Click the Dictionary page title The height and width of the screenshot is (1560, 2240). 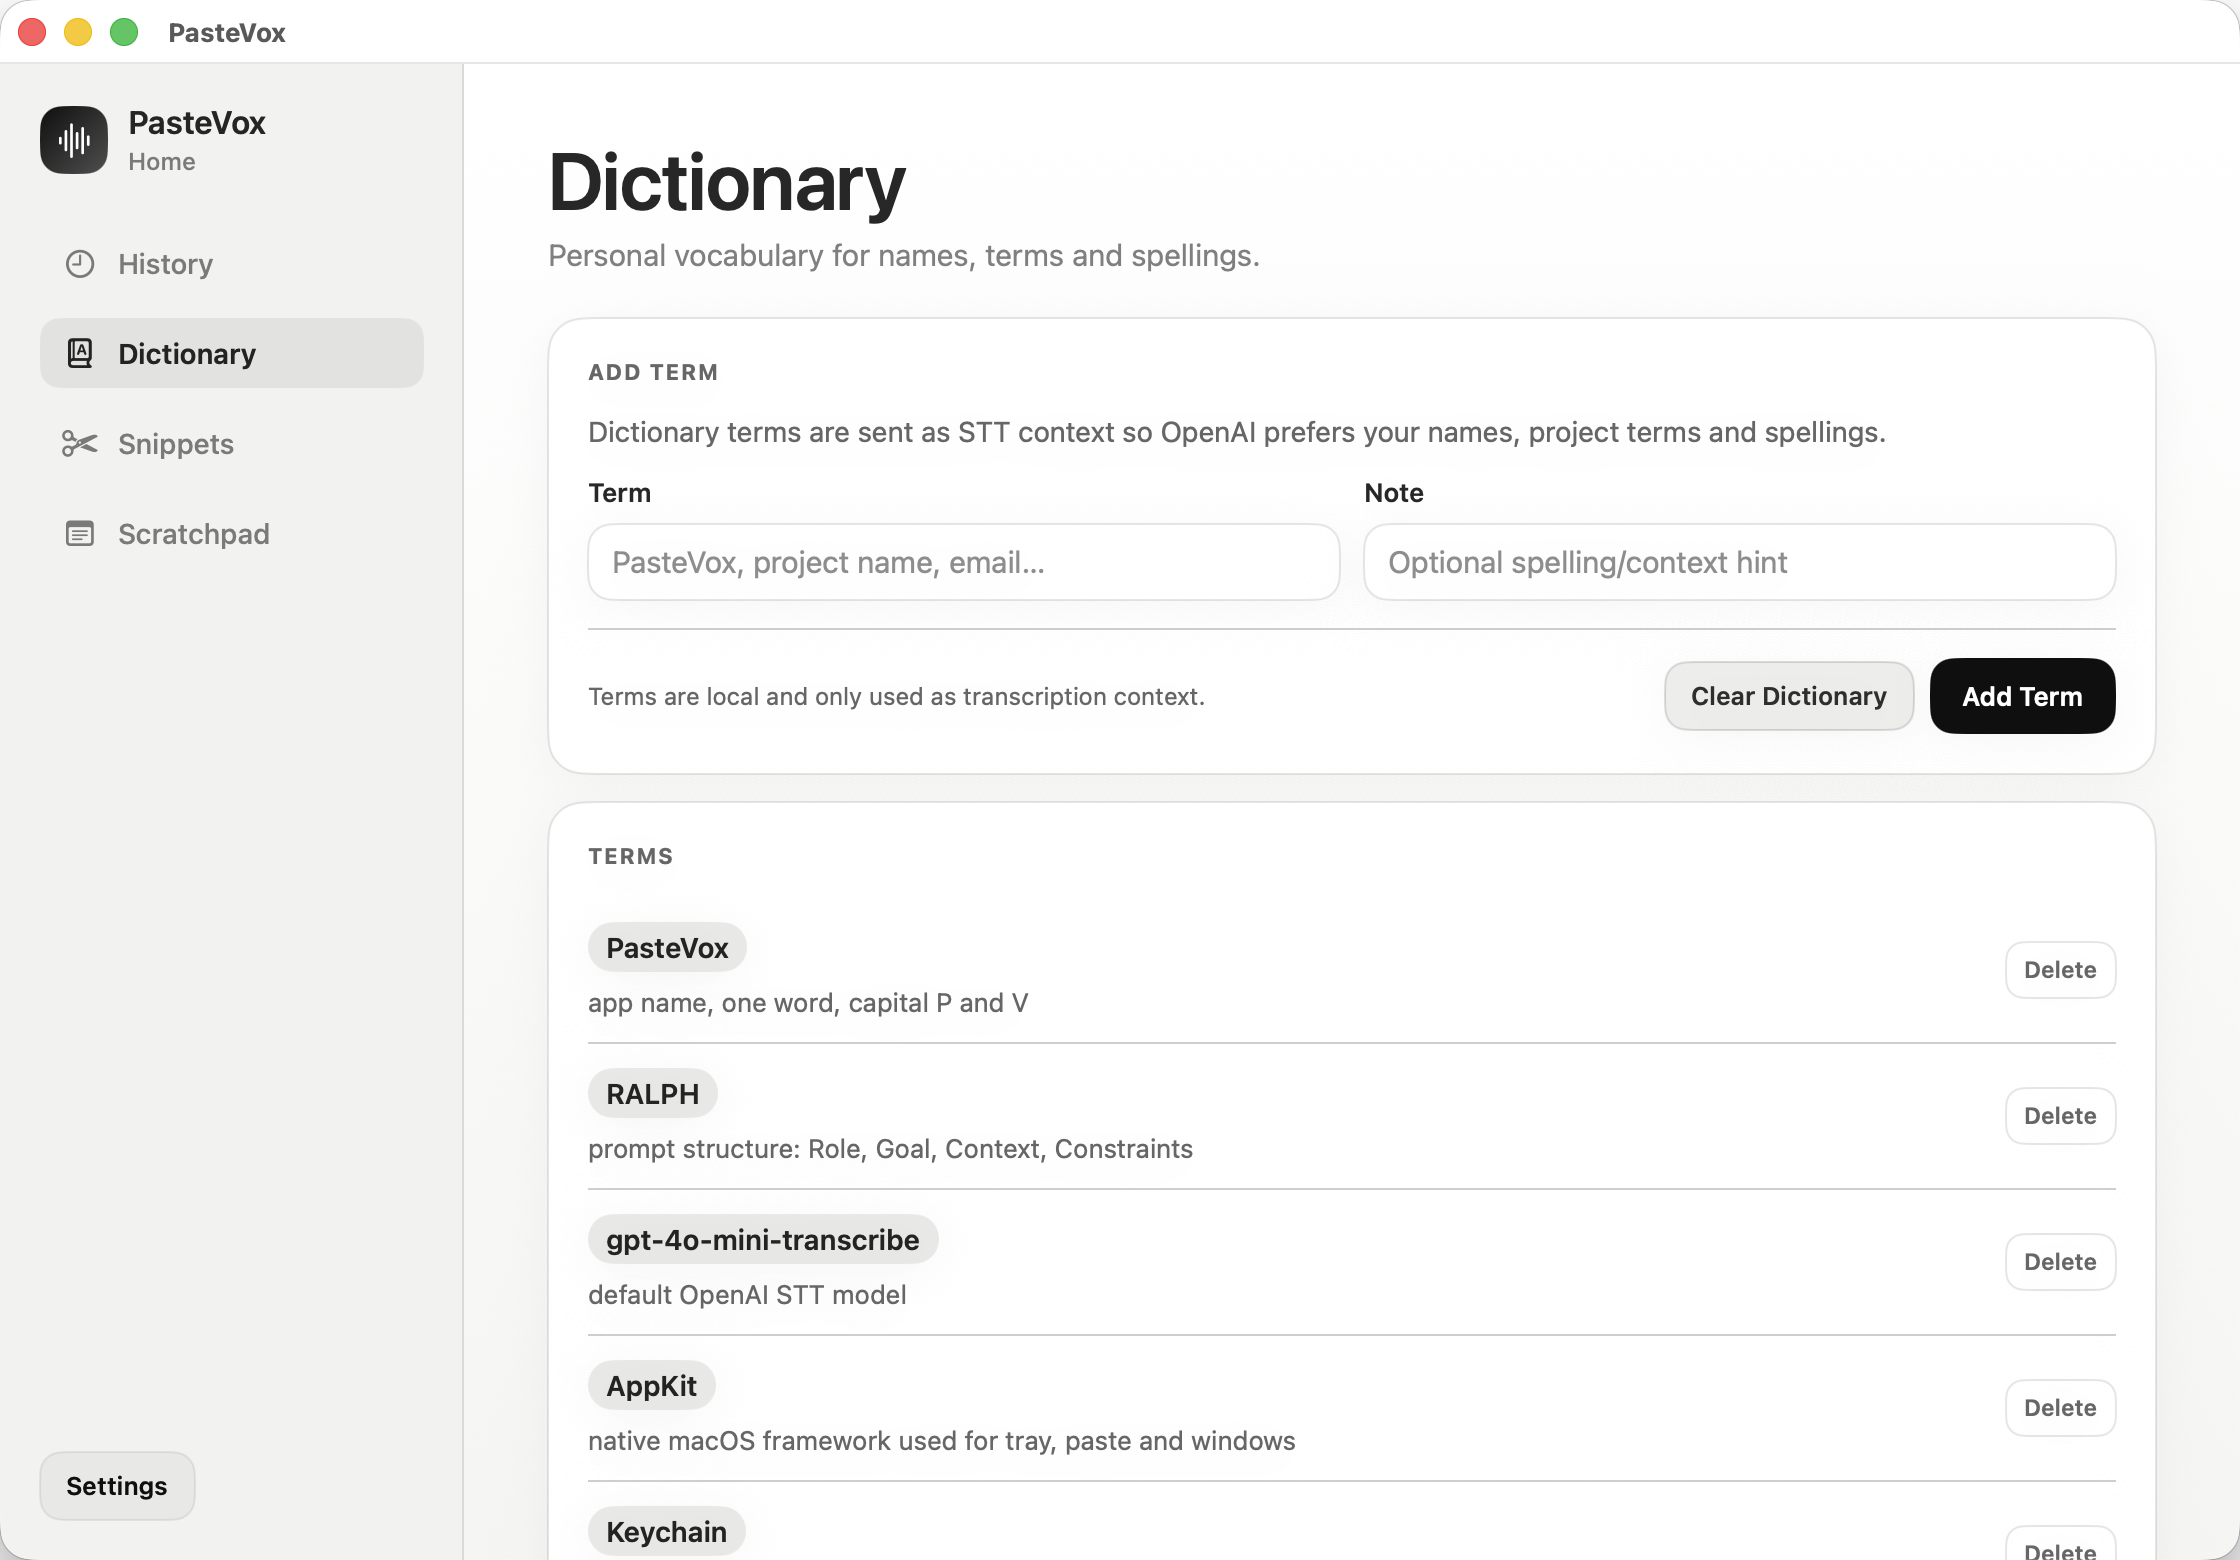[727, 184]
